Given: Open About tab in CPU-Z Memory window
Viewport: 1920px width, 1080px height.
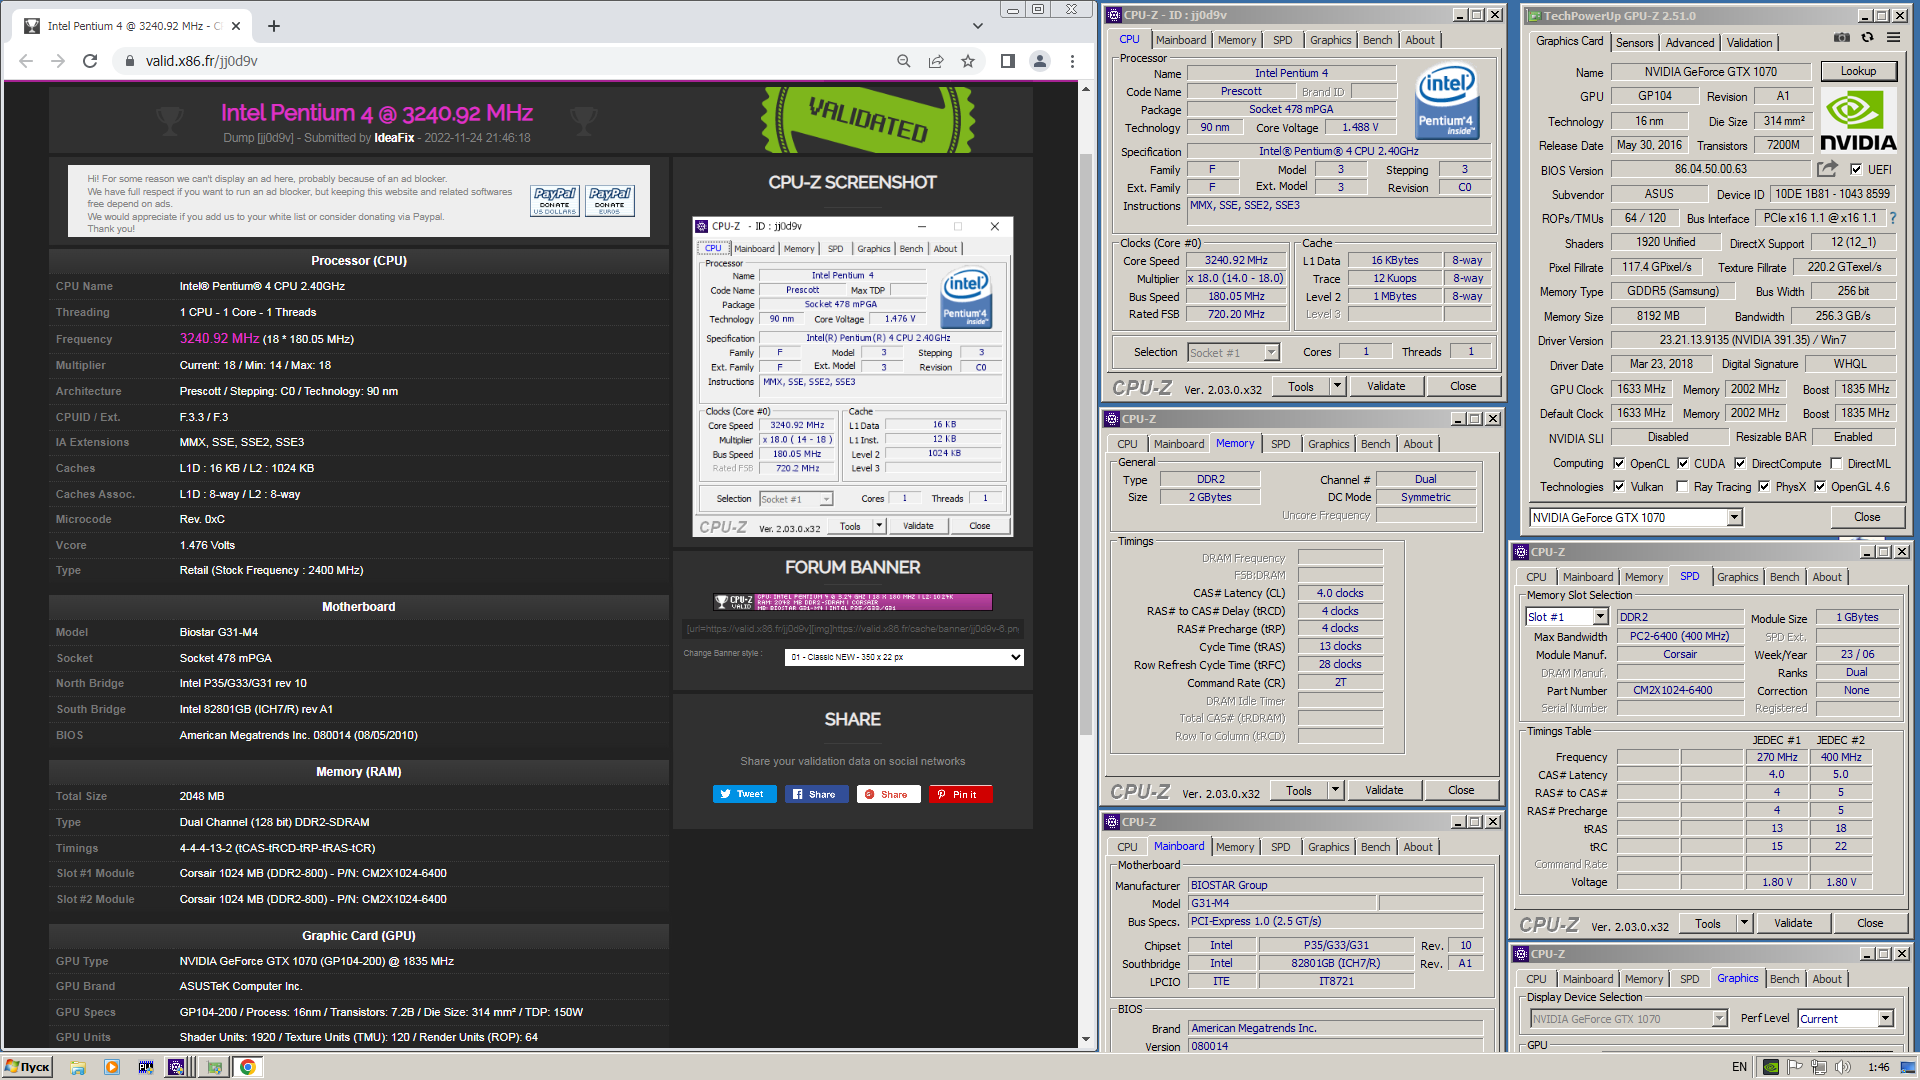Looking at the screenshot, I should pos(1417,444).
